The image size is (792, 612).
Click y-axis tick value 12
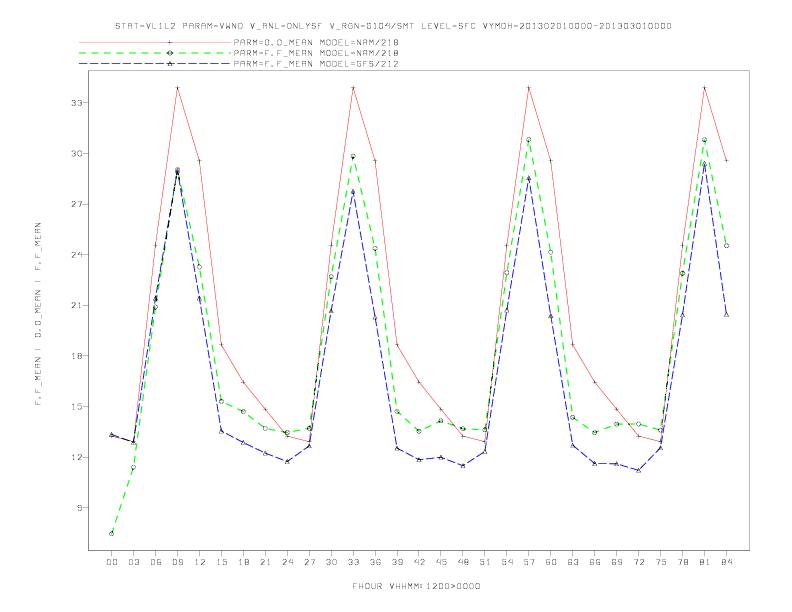(76, 457)
